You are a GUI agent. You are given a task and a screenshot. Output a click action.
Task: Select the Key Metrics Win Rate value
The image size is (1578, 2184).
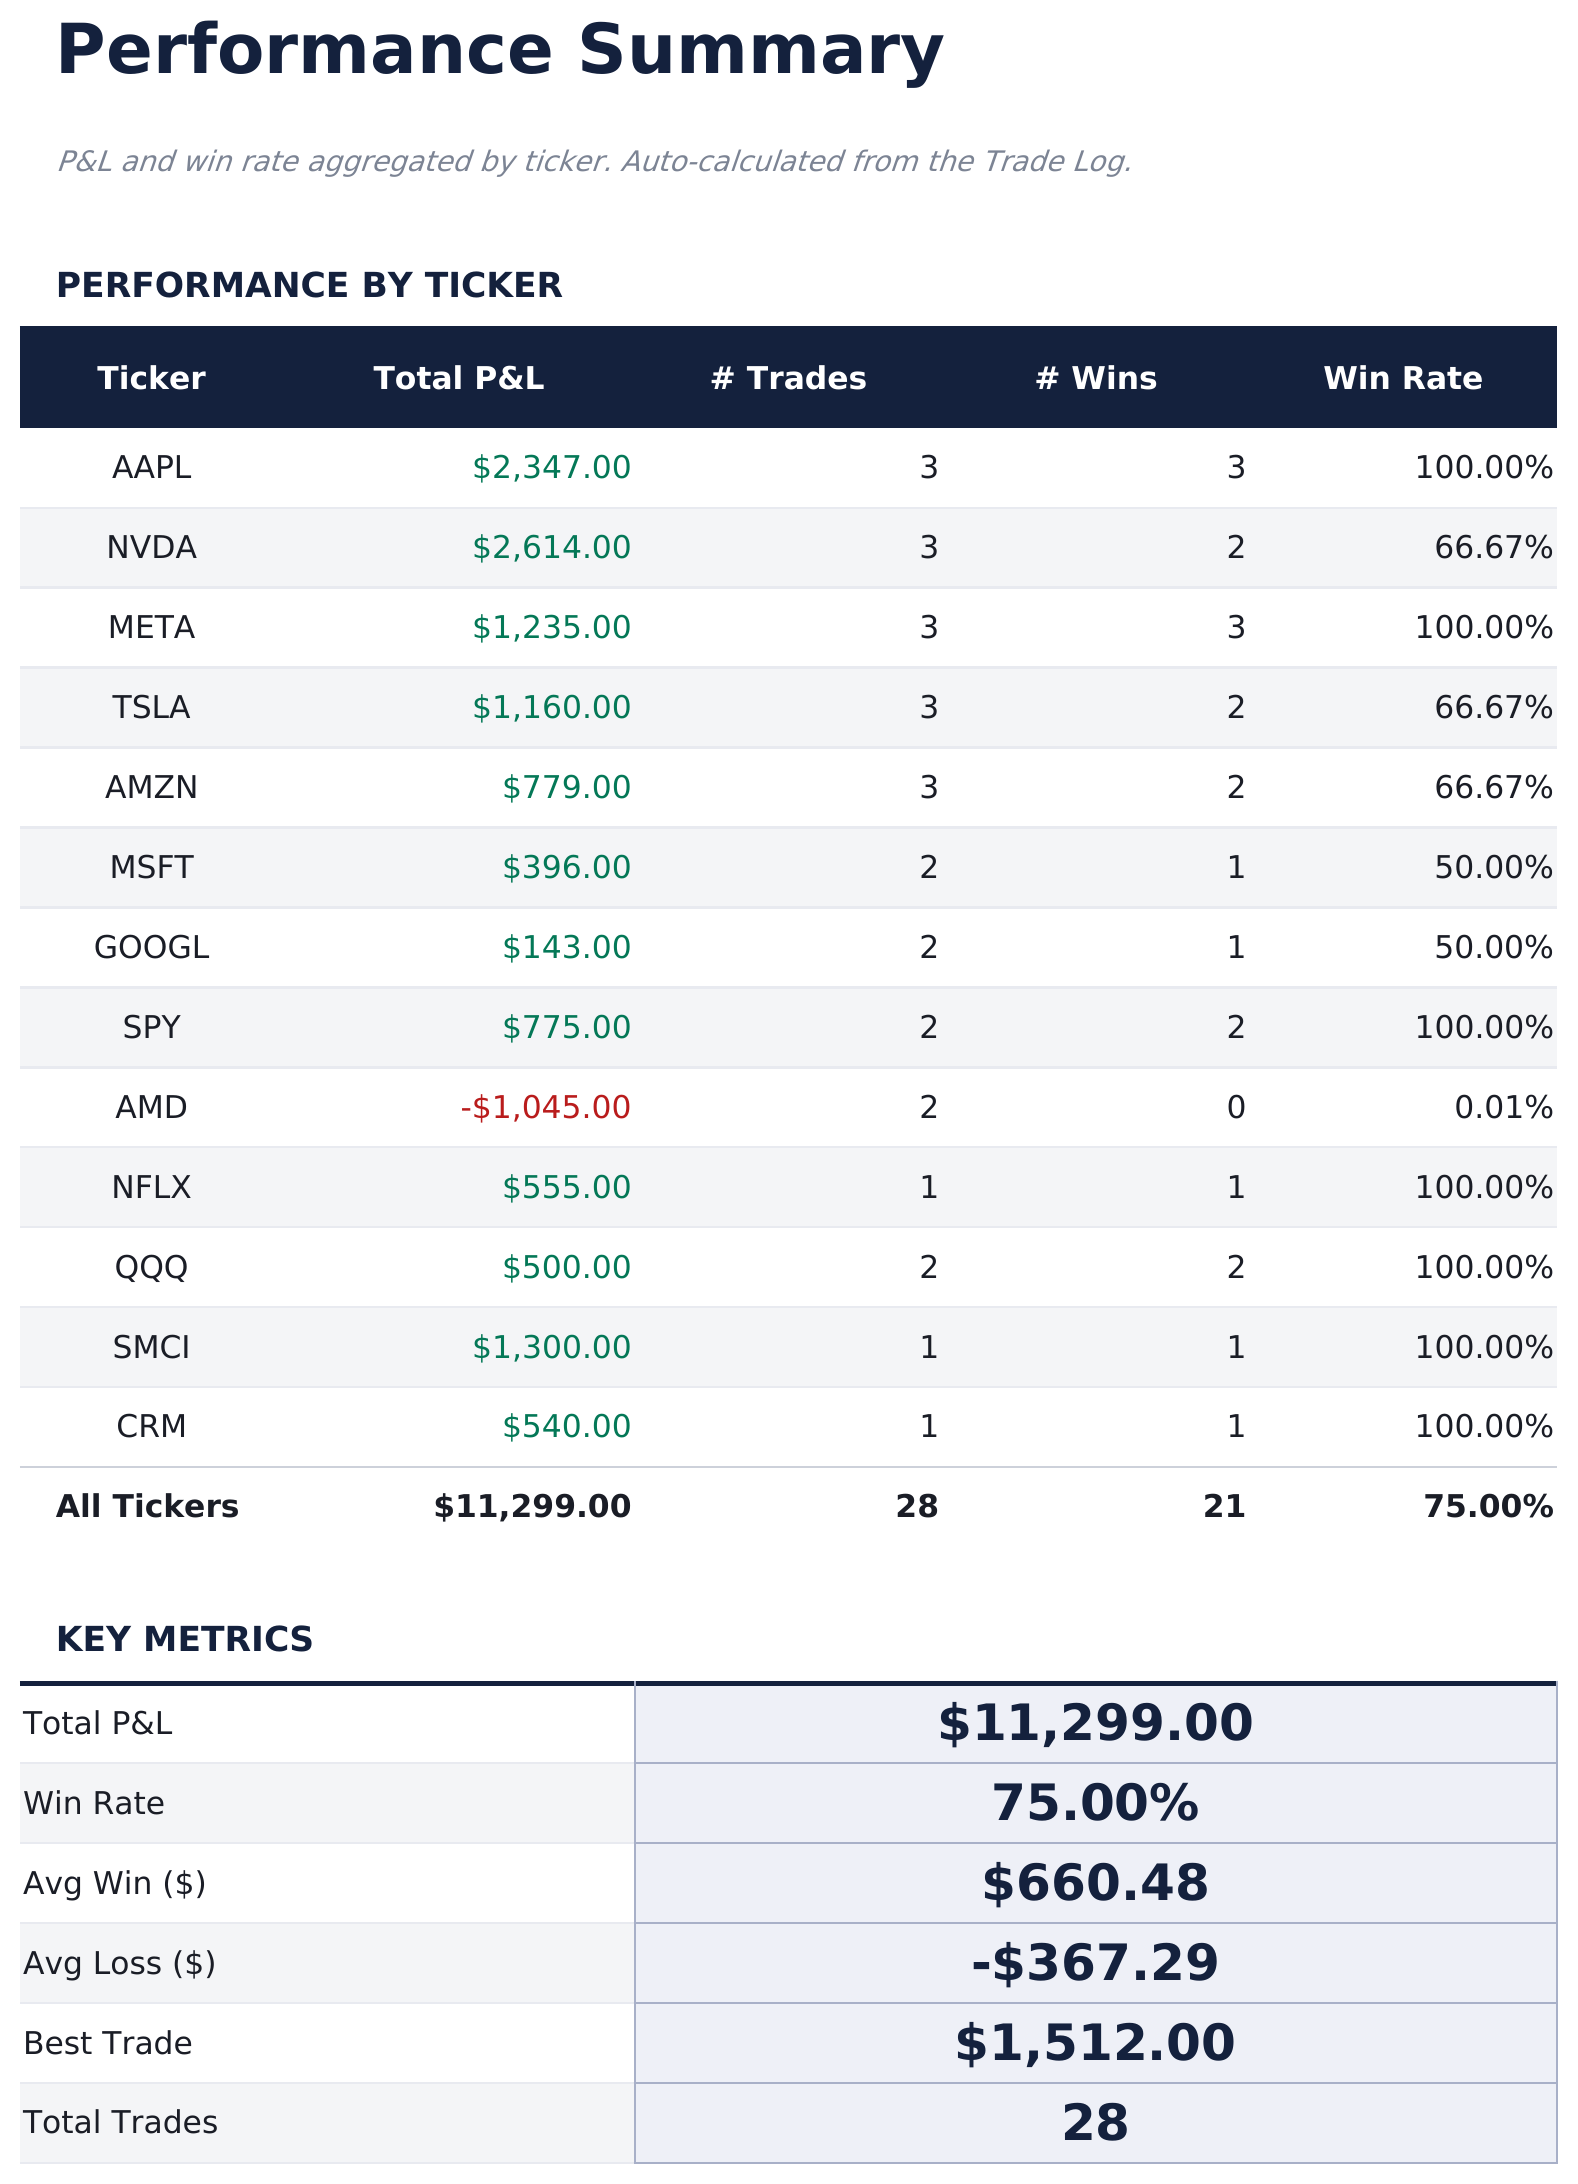pyautogui.click(x=1095, y=1804)
